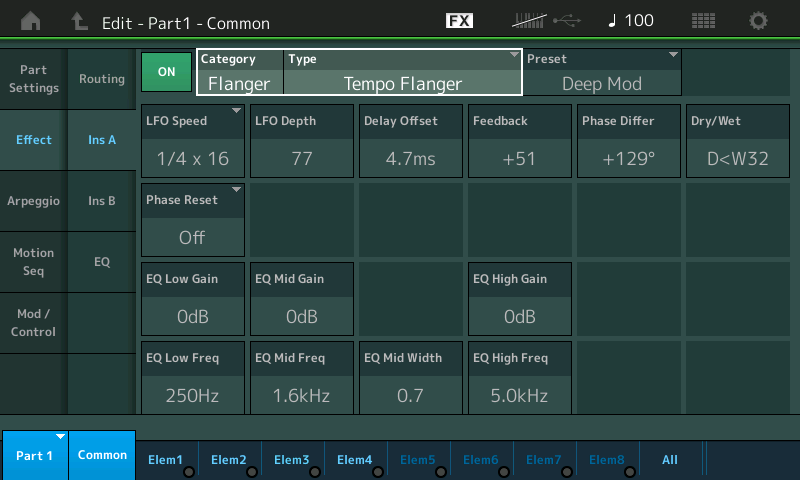Select the EQ Low Freq 250Hz parameter

[193, 378]
